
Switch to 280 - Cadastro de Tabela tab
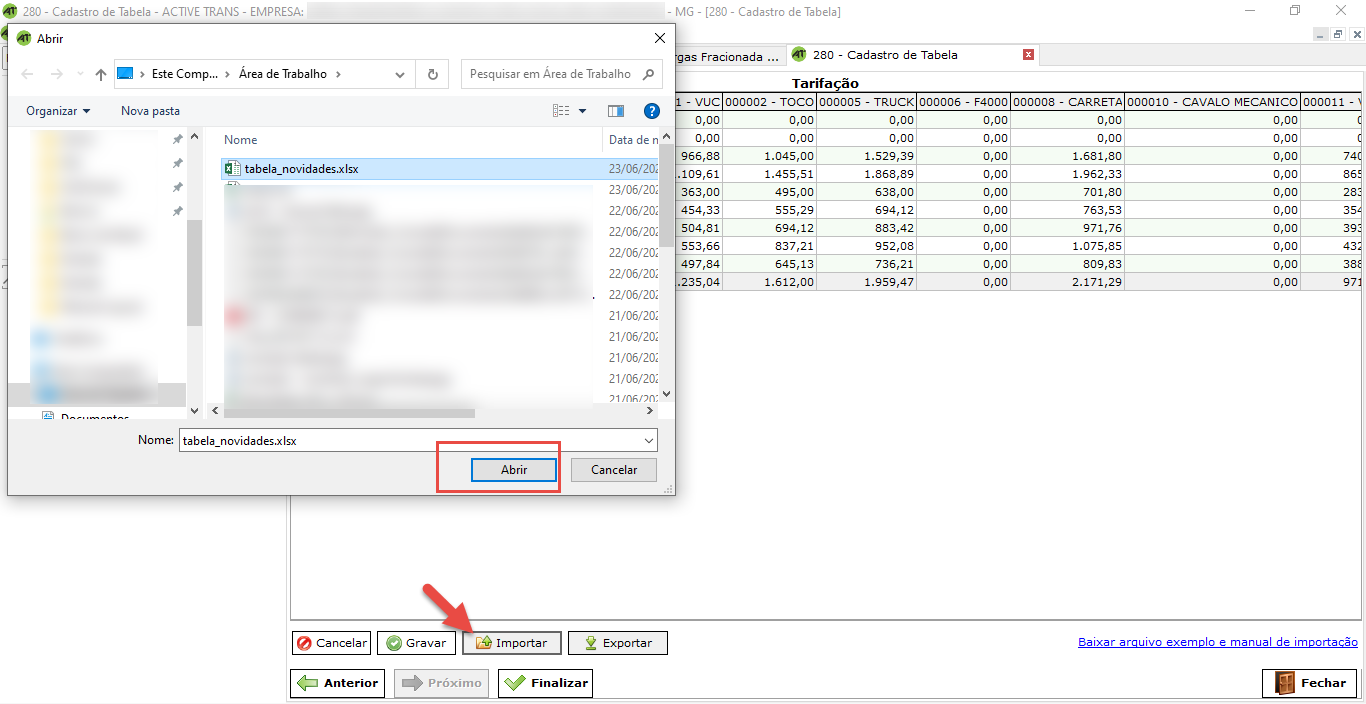coord(884,55)
